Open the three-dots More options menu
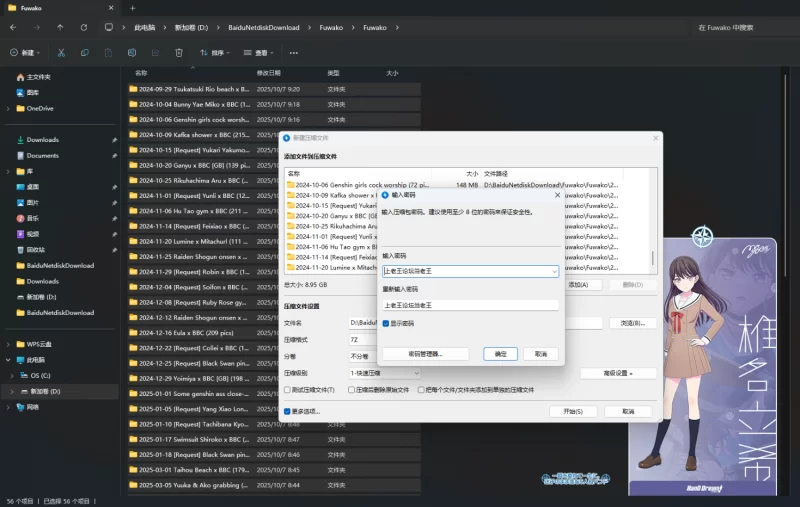Viewport: 800px width, 507px height. tap(293, 52)
